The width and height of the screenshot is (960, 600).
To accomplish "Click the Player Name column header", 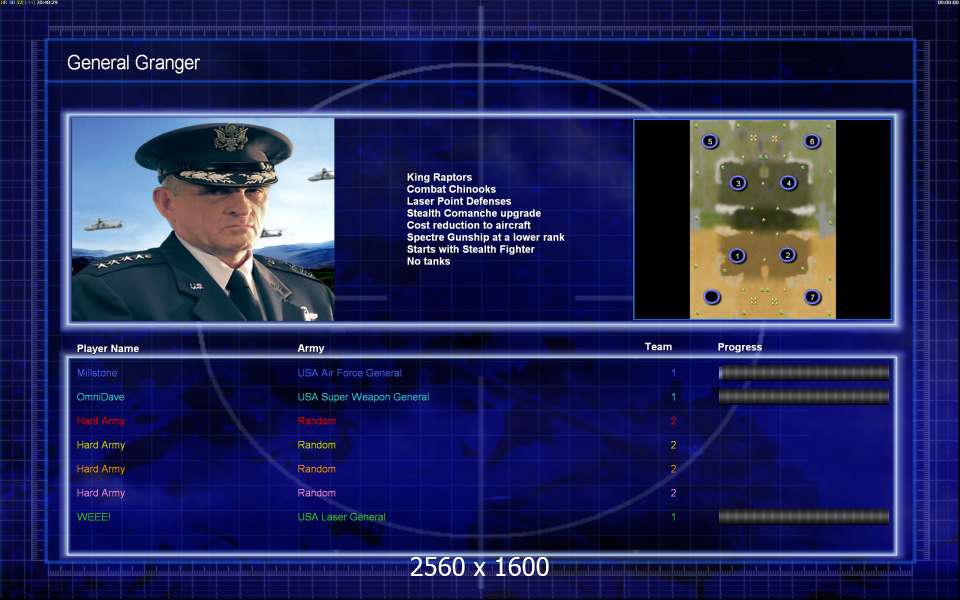I will (108, 348).
